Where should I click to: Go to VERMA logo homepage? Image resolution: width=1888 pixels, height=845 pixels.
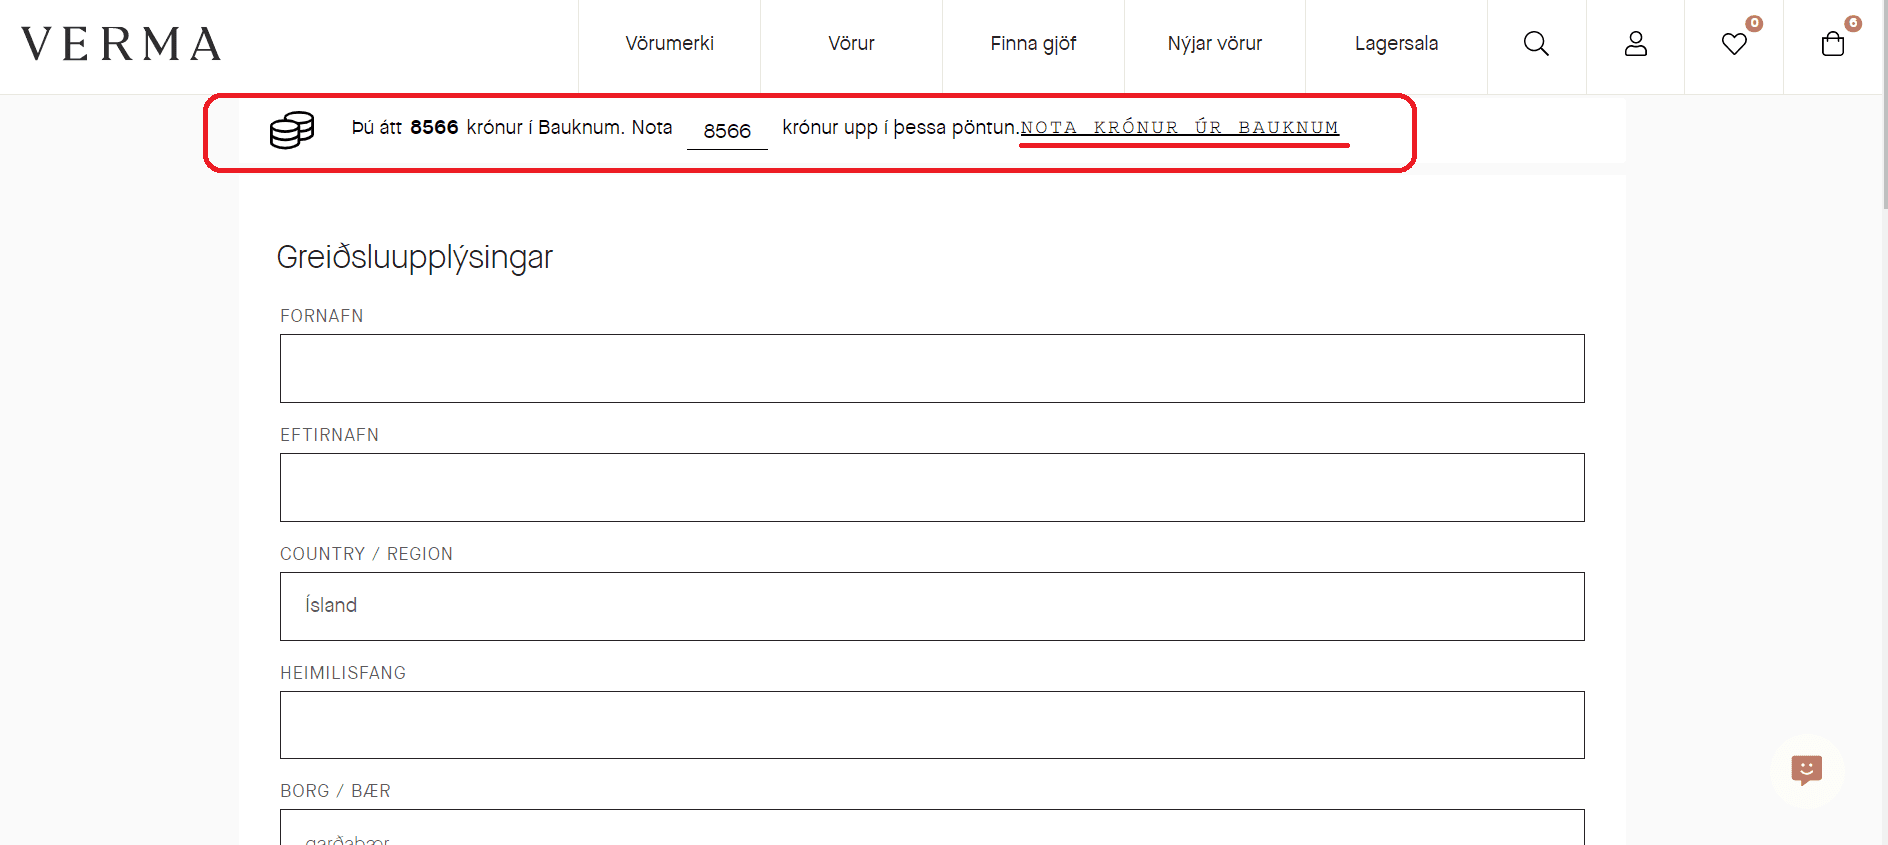pyautogui.click(x=121, y=44)
